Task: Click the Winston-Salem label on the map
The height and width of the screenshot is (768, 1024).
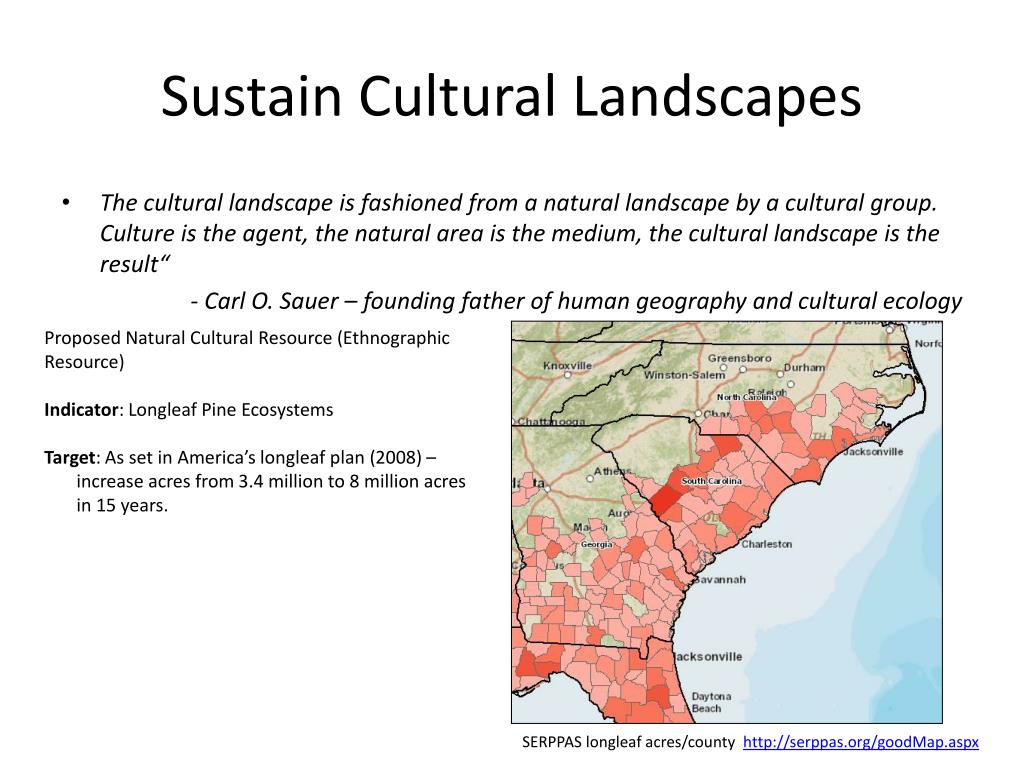Action: click(684, 375)
